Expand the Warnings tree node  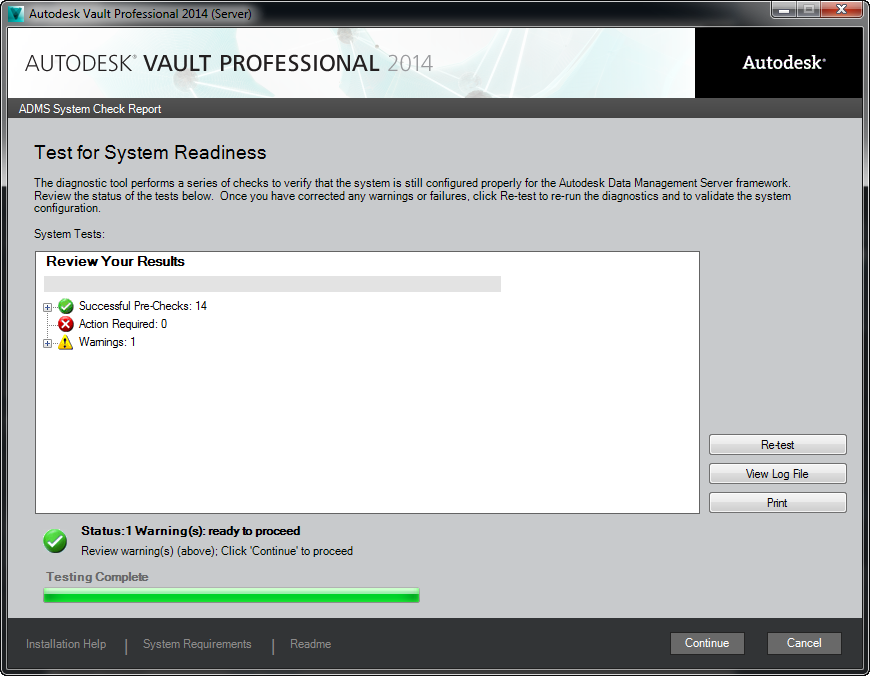[48, 344]
